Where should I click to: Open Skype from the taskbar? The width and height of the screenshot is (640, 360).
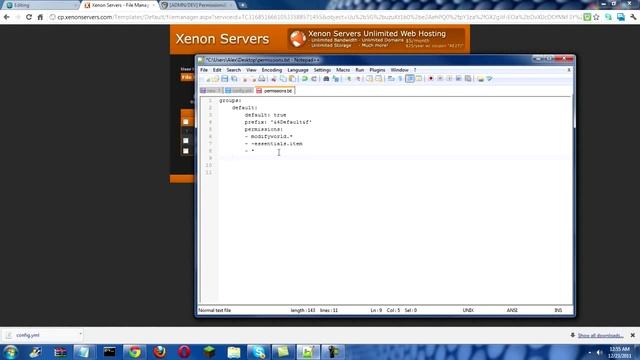coord(258,352)
